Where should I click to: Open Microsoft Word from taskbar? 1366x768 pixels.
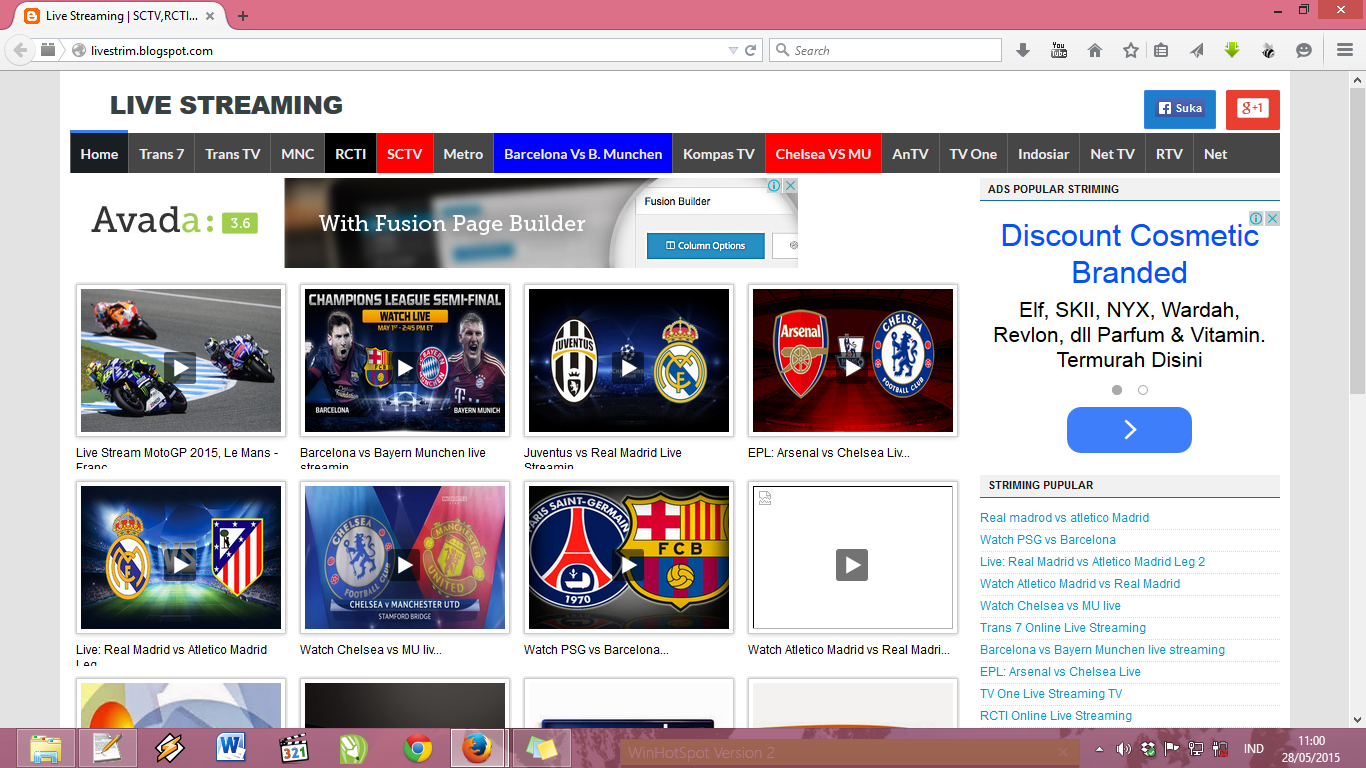231,748
